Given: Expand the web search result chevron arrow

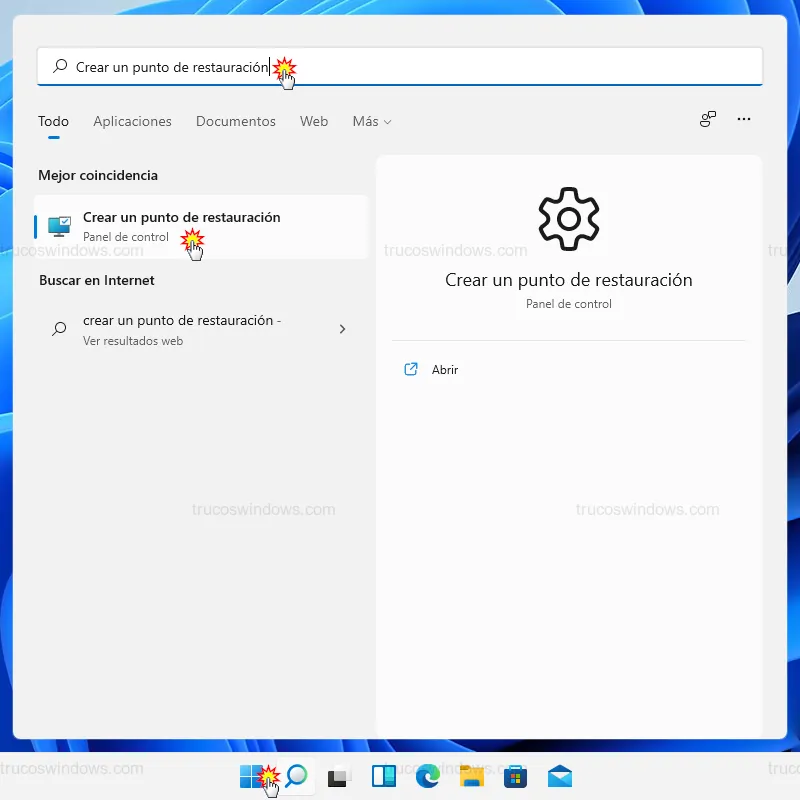Looking at the screenshot, I should [x=342, y=328].
